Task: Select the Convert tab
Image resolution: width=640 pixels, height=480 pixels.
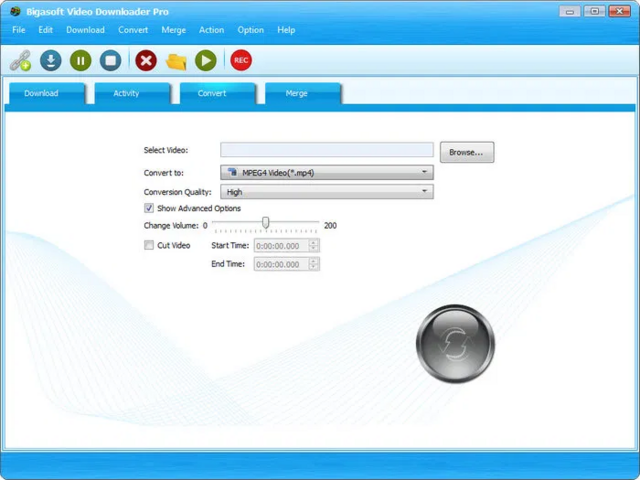Action: 218,93
